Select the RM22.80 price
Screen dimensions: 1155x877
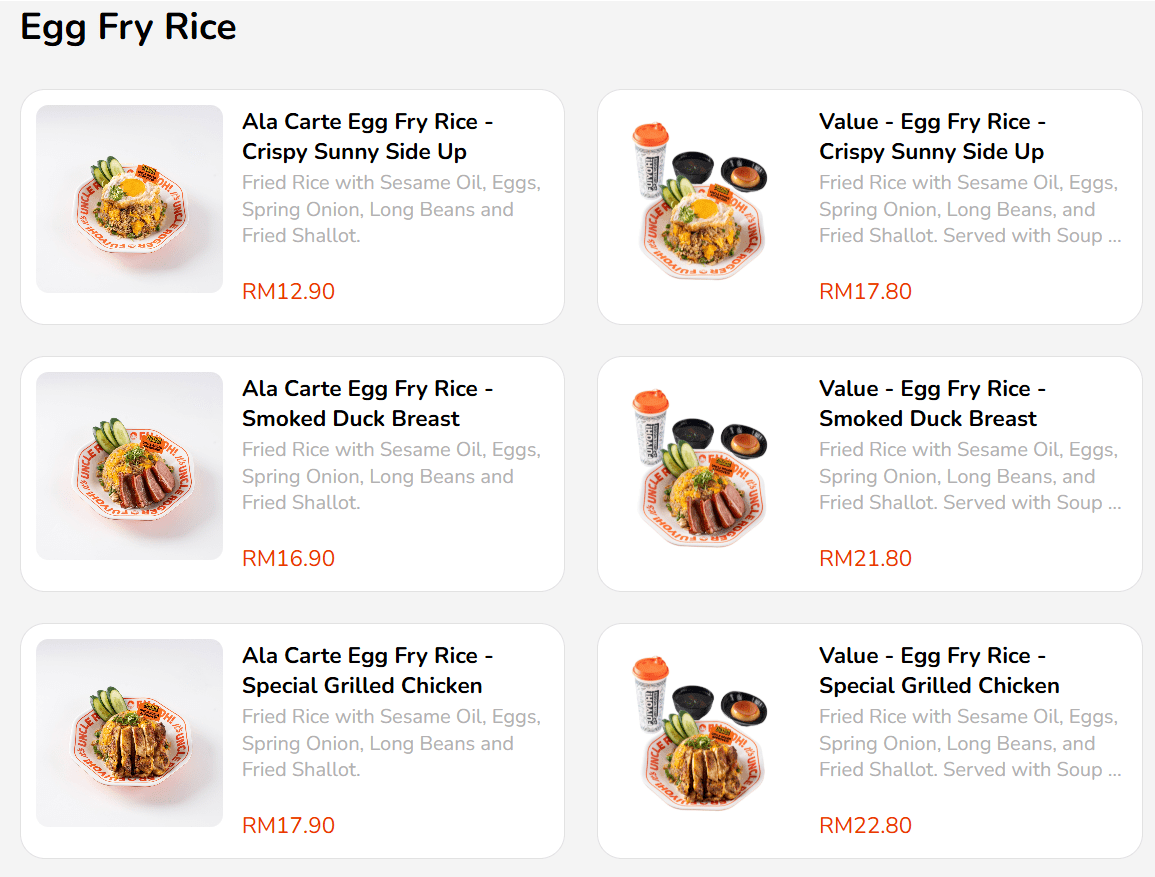(865, 826)
